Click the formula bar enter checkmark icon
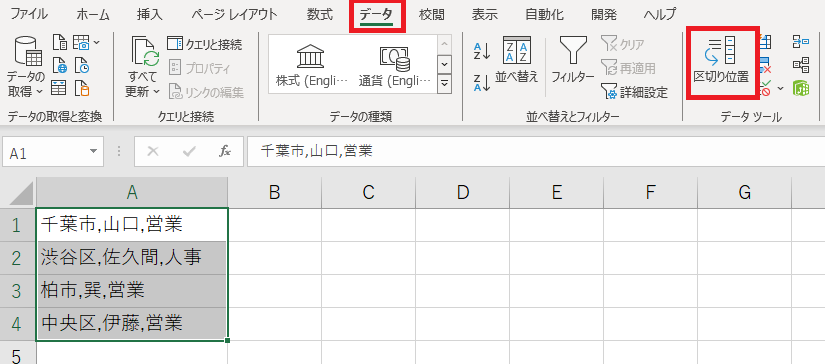This screenshot has height=364, width=825. tap(189, 152)
